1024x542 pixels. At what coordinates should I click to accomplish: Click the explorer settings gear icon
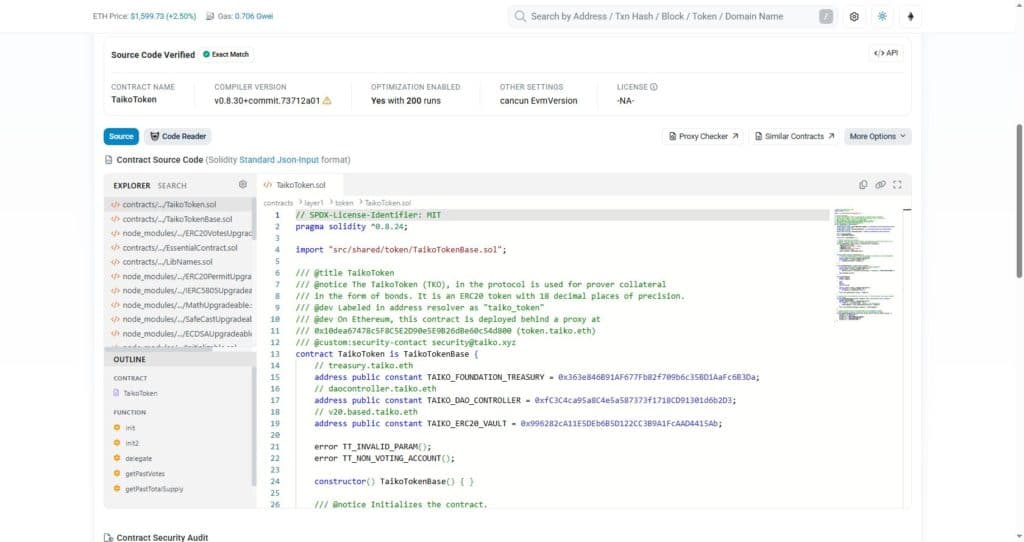click(243, 185)
